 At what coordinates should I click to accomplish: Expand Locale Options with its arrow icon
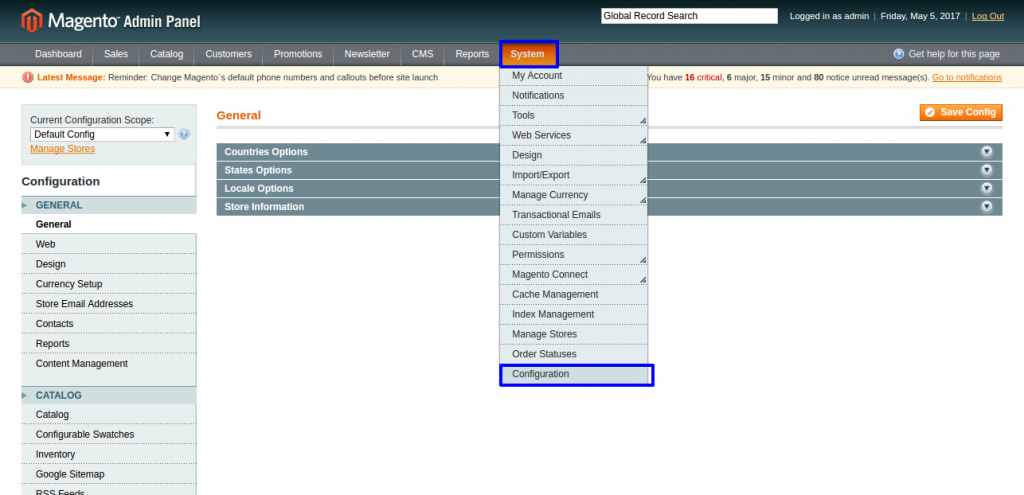click(x=987, y=188)
